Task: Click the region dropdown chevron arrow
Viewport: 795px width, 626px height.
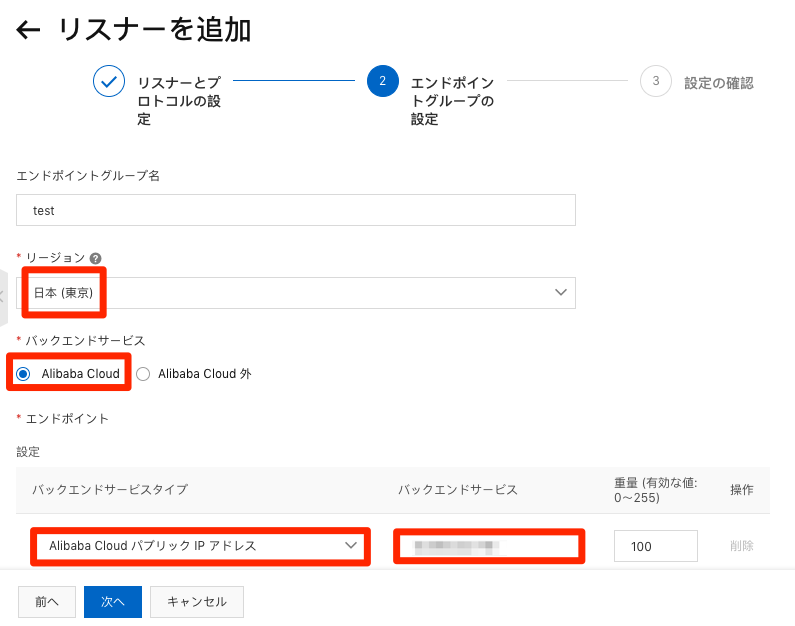Action: tap(560, 292)
